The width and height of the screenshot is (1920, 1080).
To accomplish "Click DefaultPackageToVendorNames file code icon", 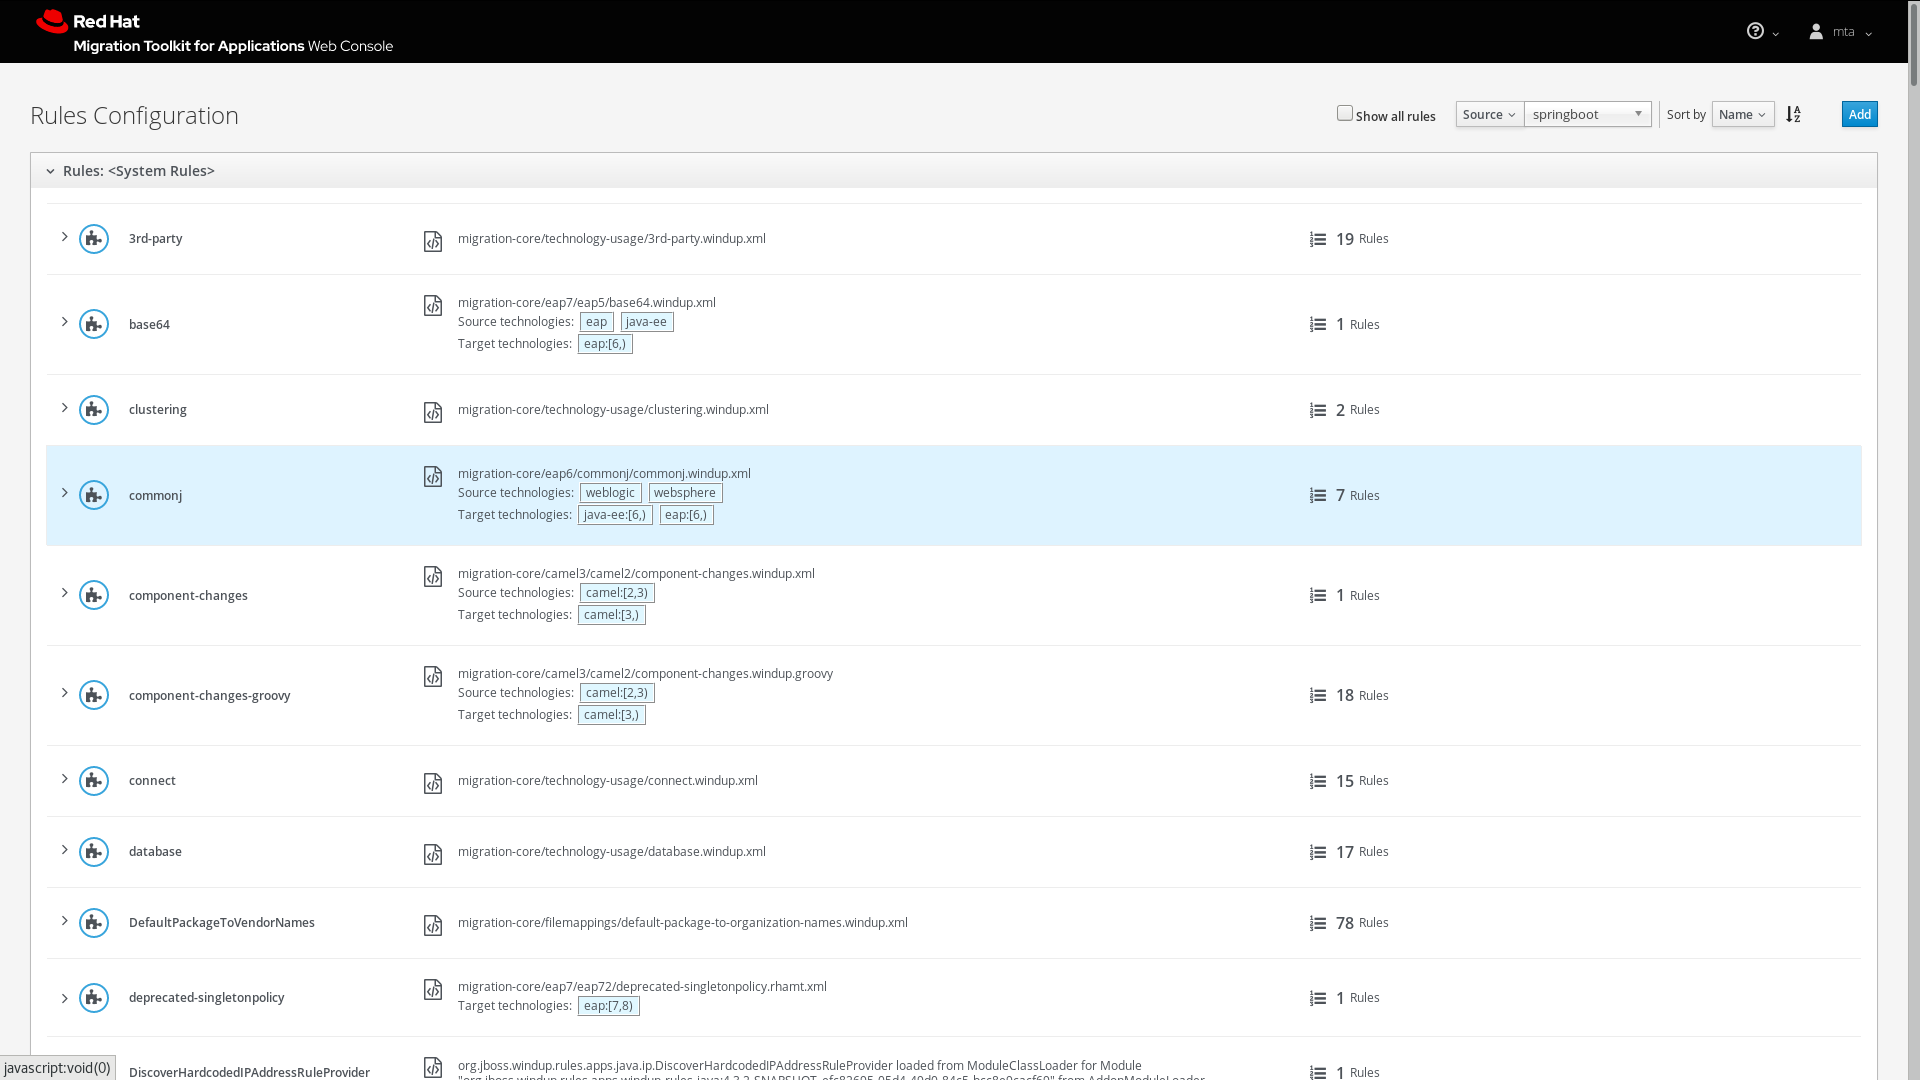I will [x=433, y=926].
